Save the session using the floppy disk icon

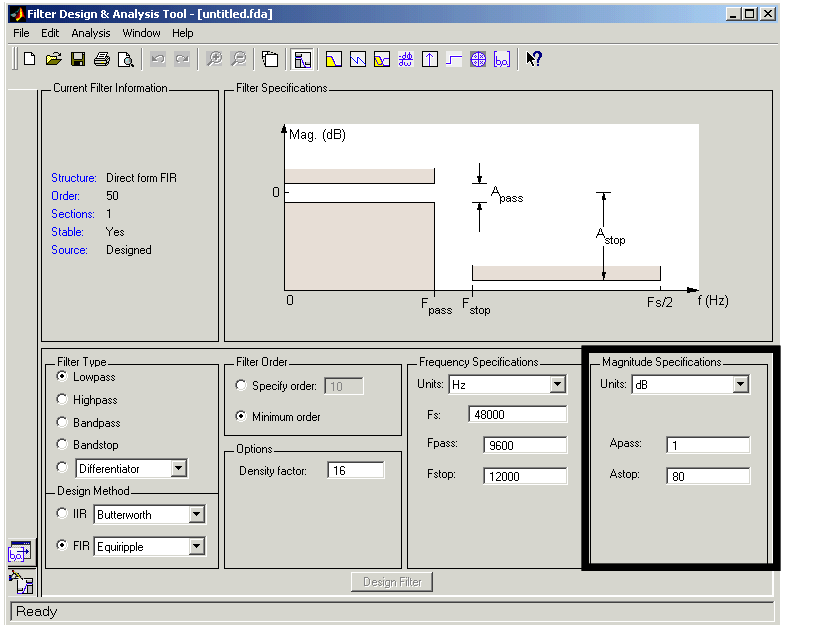78,59
